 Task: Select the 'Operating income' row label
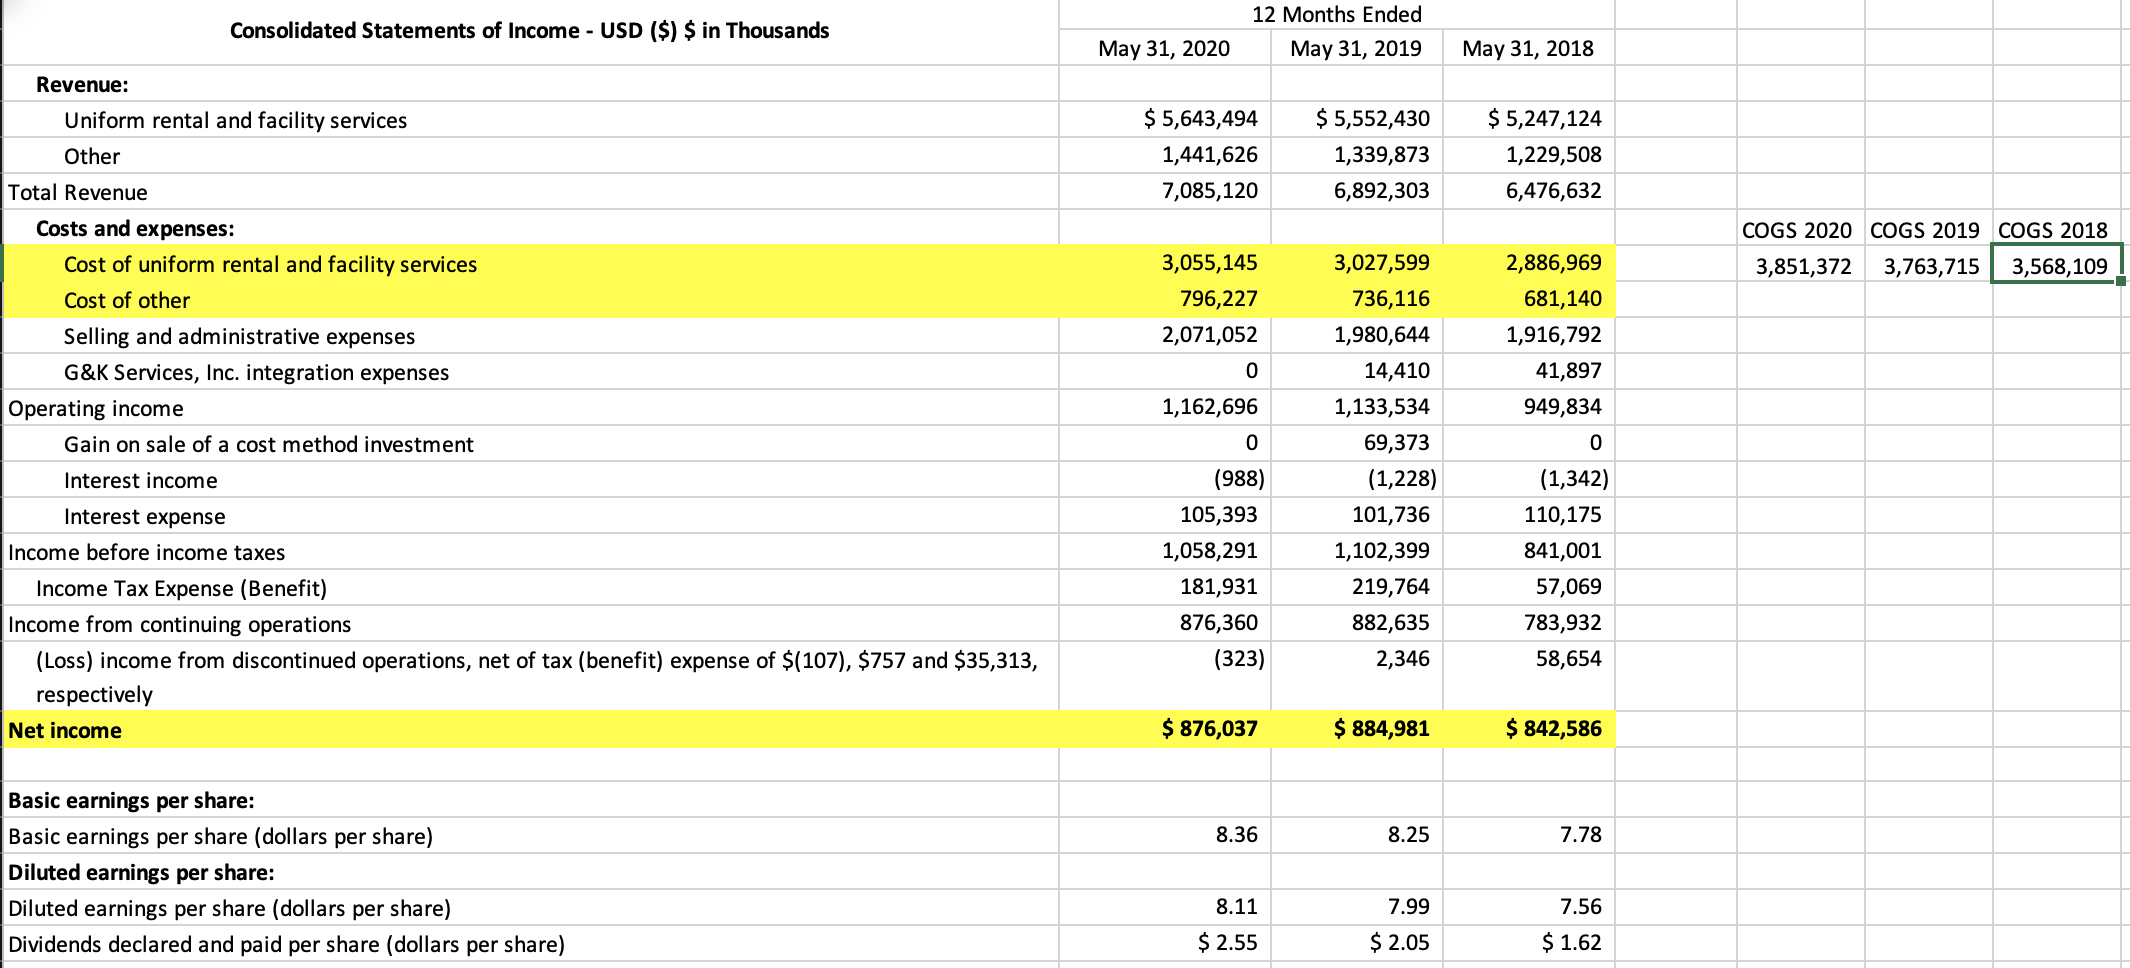(96, 408)
